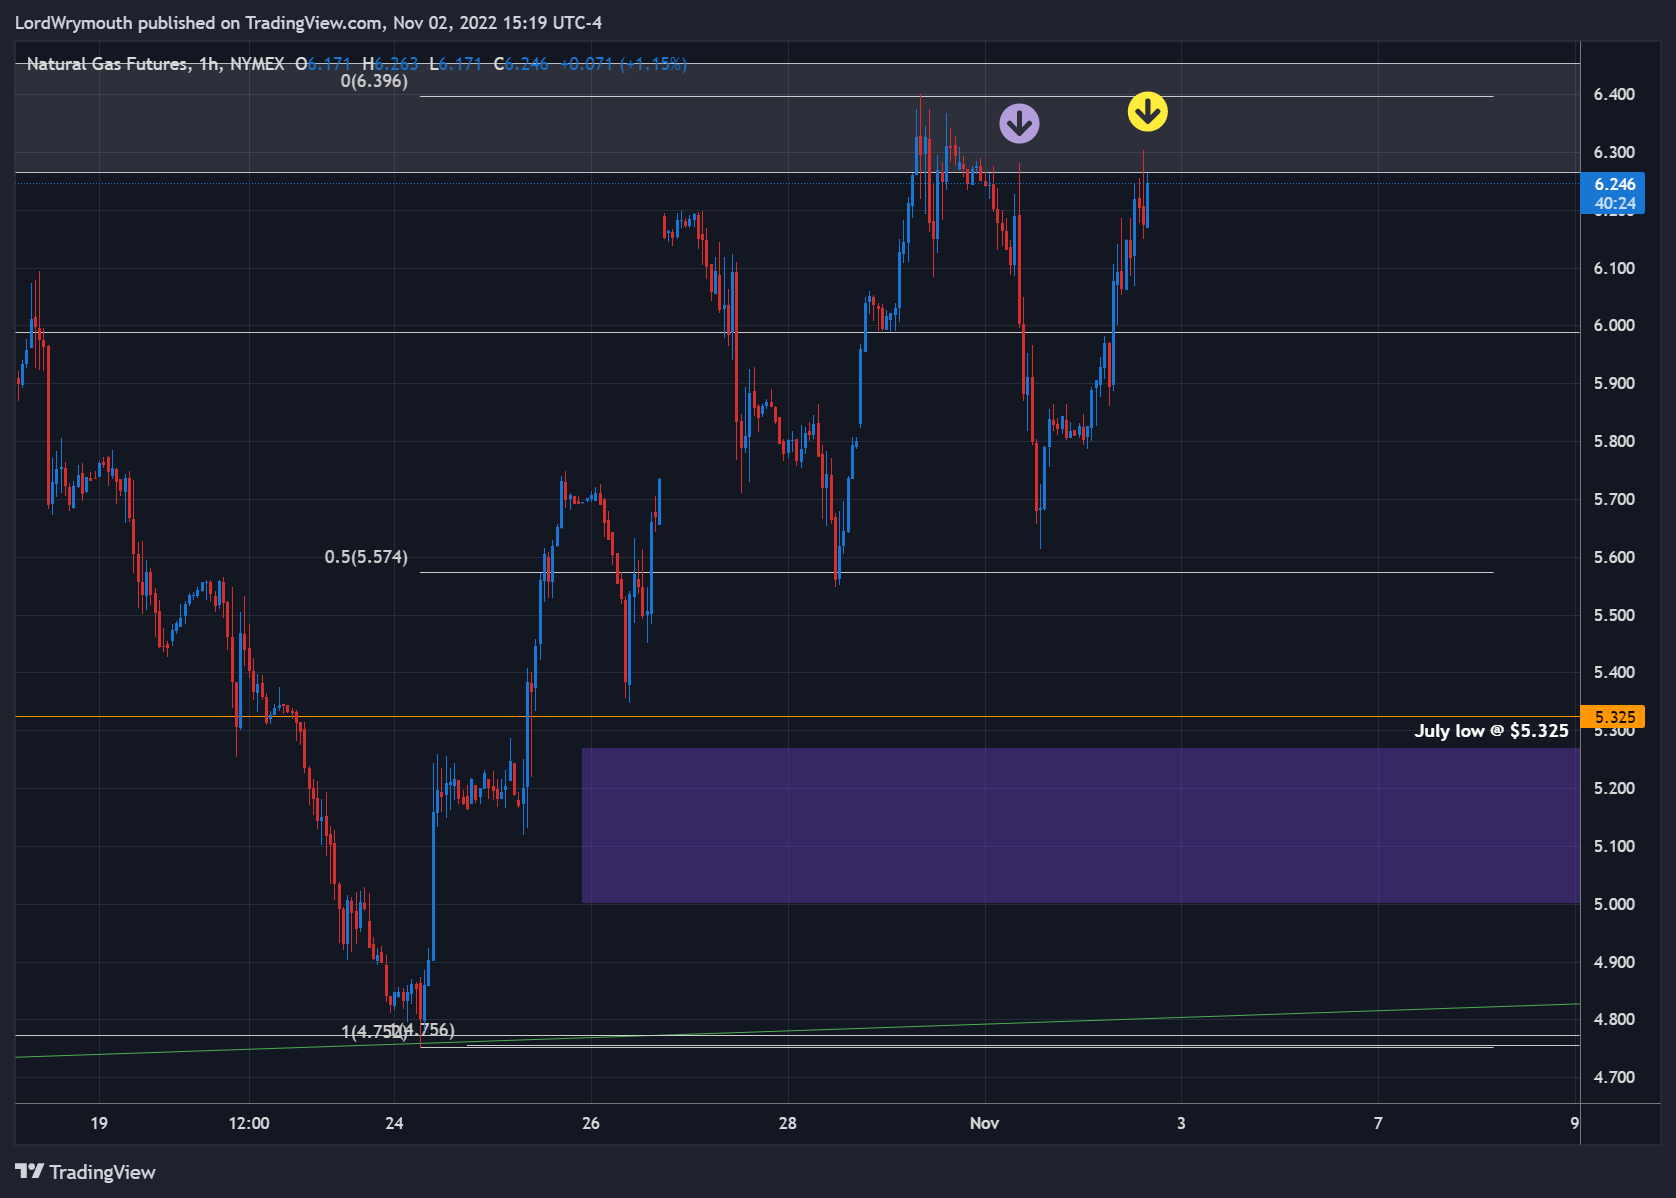Click date 3 on the time axis

[x=1181, y=1123]
